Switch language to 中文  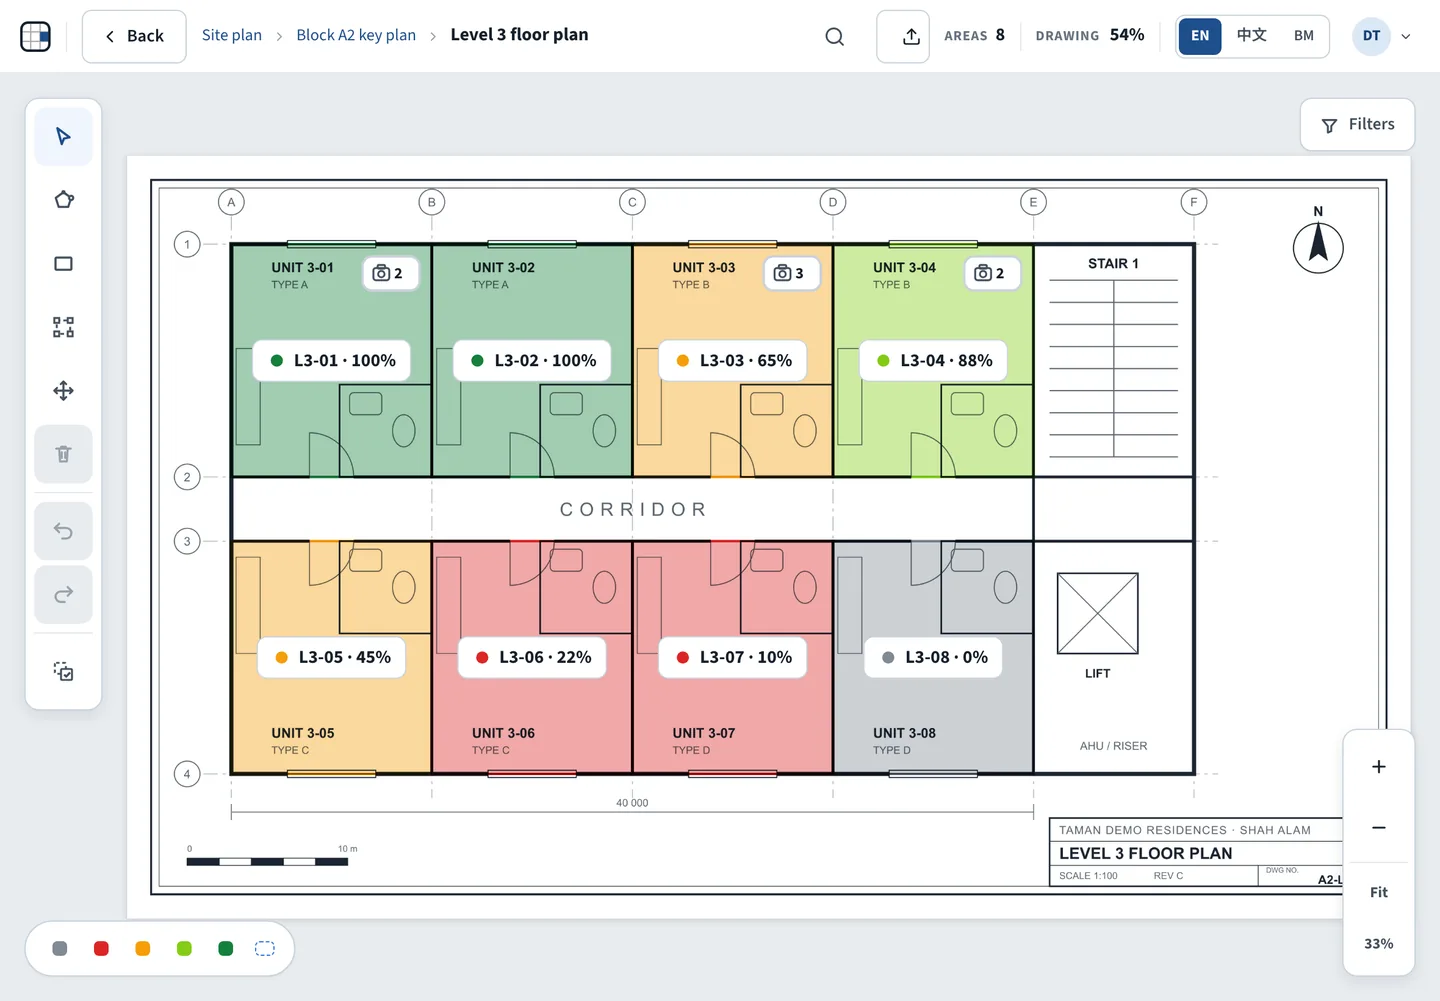(x=1252, y=36)
